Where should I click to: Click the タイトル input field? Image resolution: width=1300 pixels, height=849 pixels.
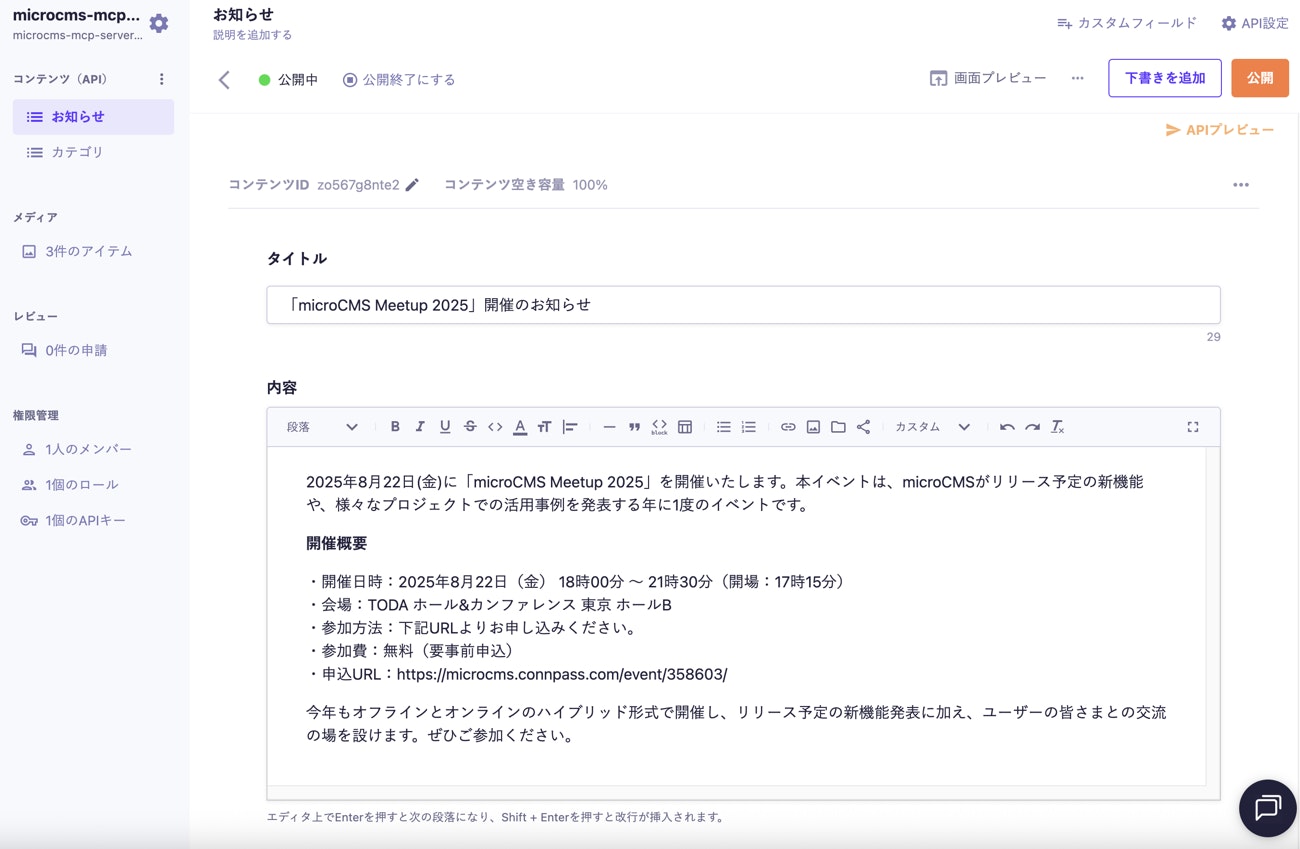tap(743, 304)
